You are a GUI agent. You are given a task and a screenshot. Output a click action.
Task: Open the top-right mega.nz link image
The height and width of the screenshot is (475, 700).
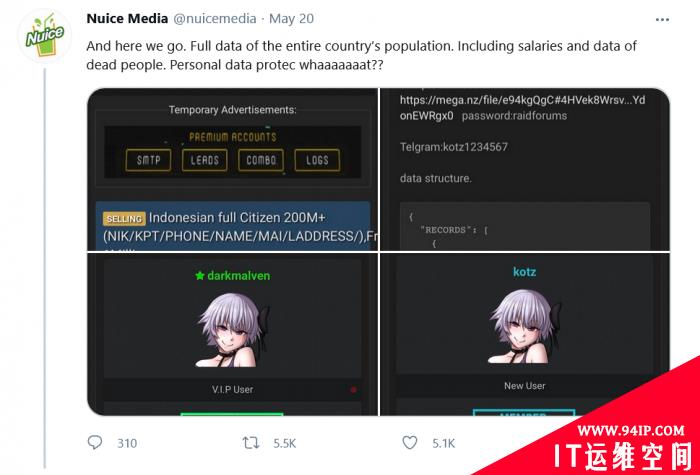[525, 170]
